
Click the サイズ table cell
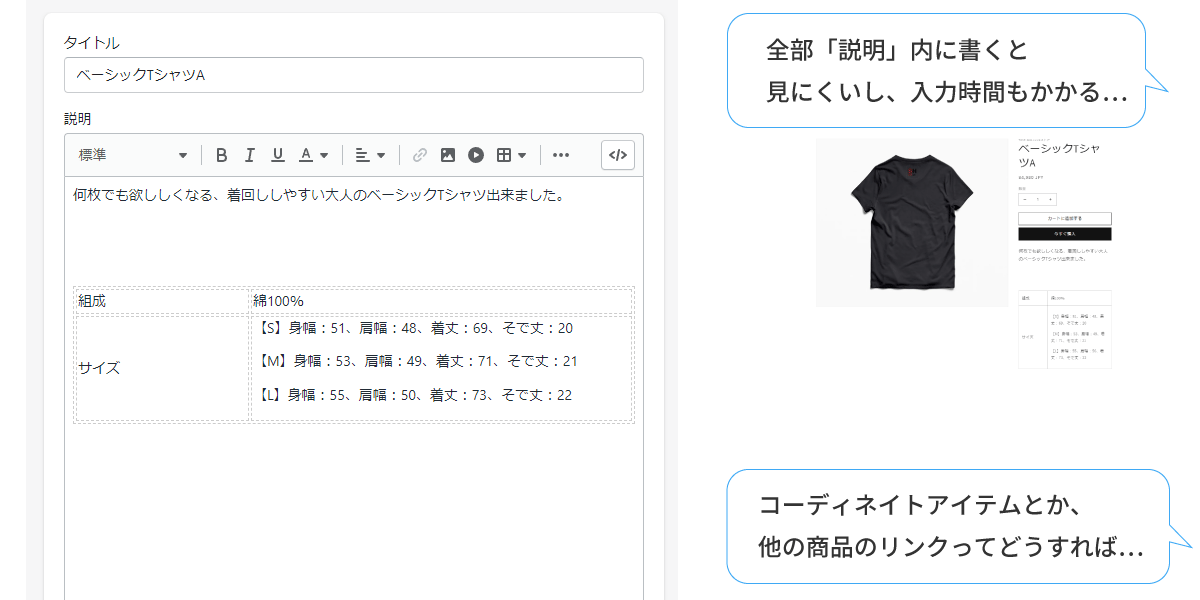pos(162,368)
